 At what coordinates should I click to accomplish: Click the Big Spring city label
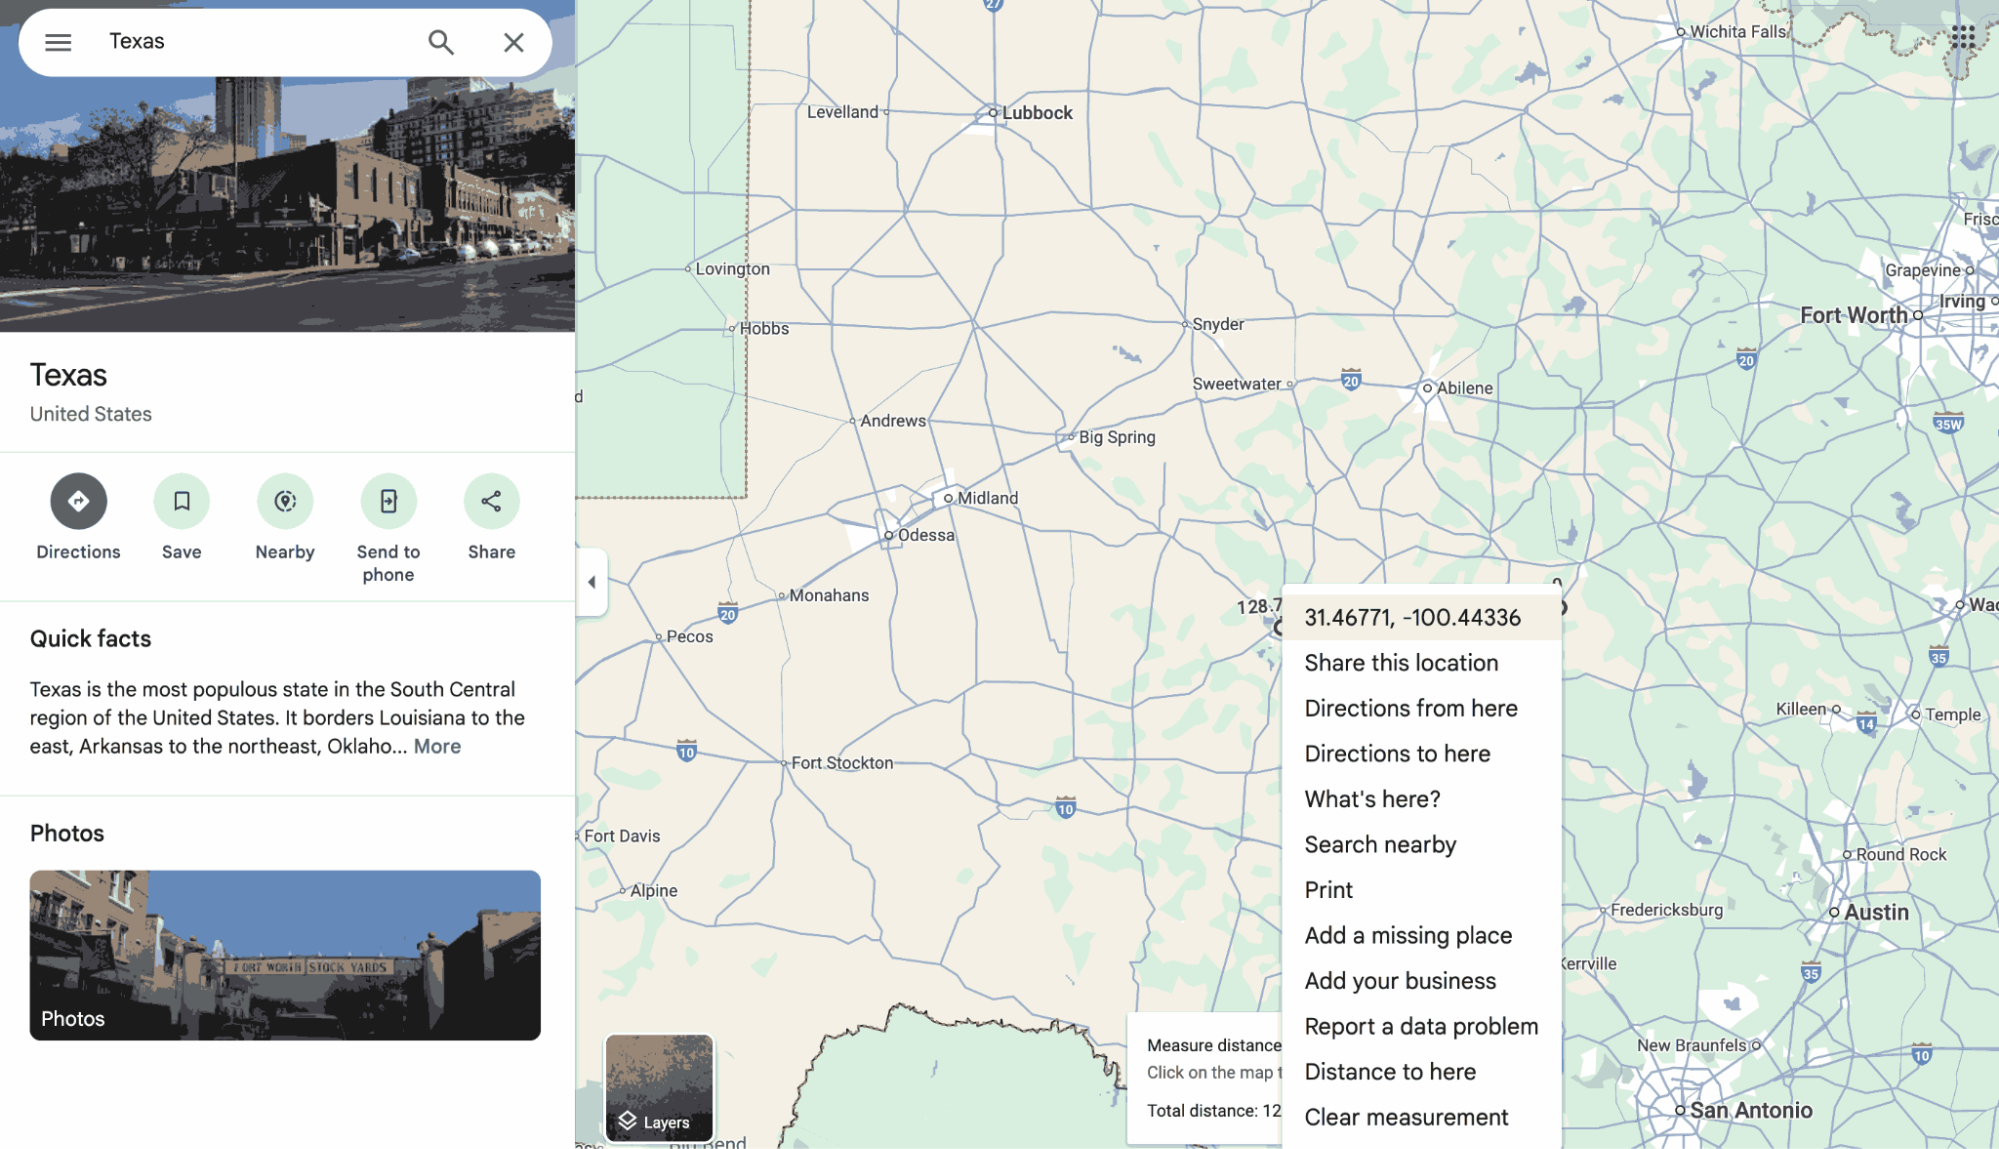coord(1117,437)
